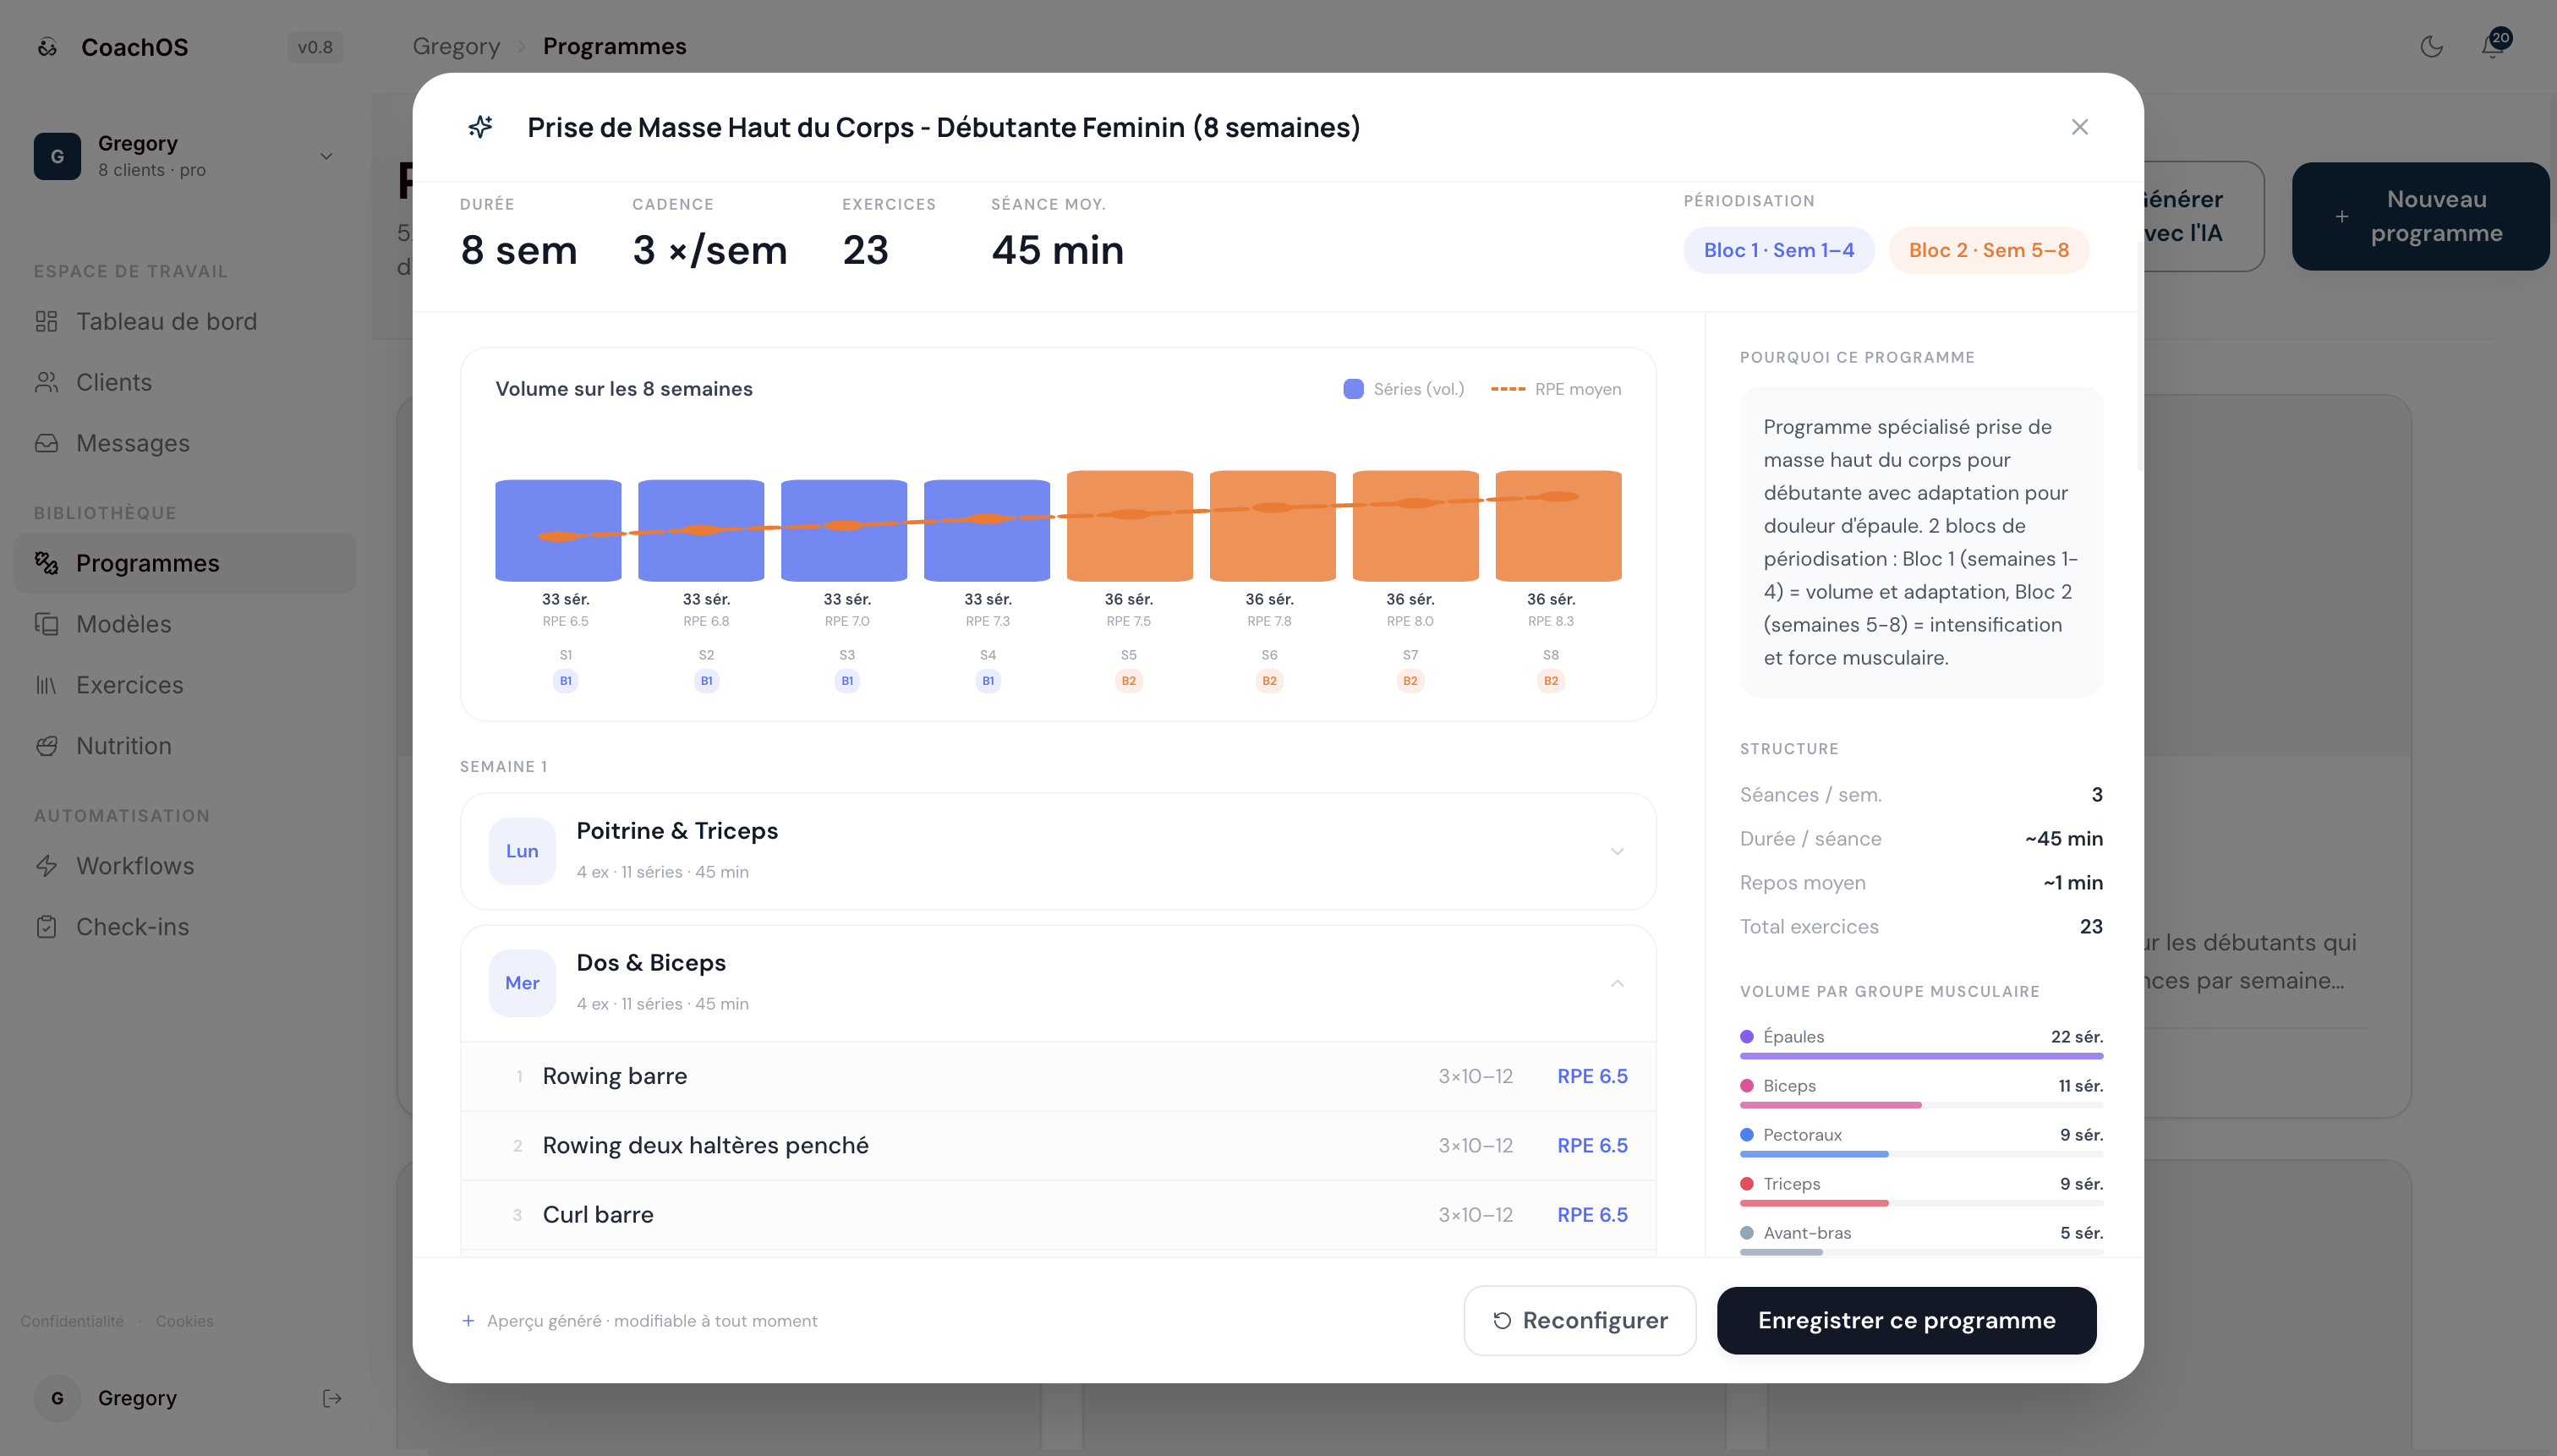Click the Reconfigurer button
The height and width of the screenshot is (1456, 2557).
click(1580, 1320)
